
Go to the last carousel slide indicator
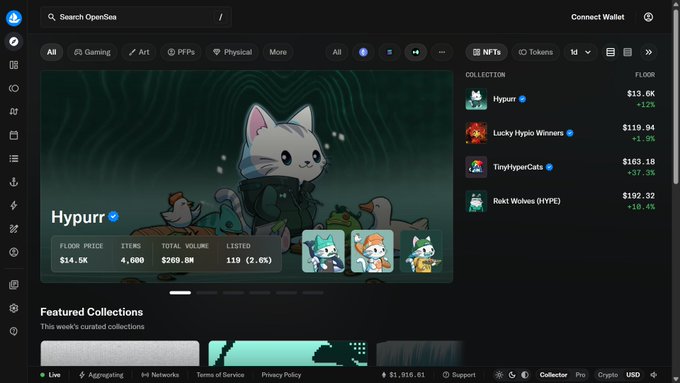click(x=313, y=293)
